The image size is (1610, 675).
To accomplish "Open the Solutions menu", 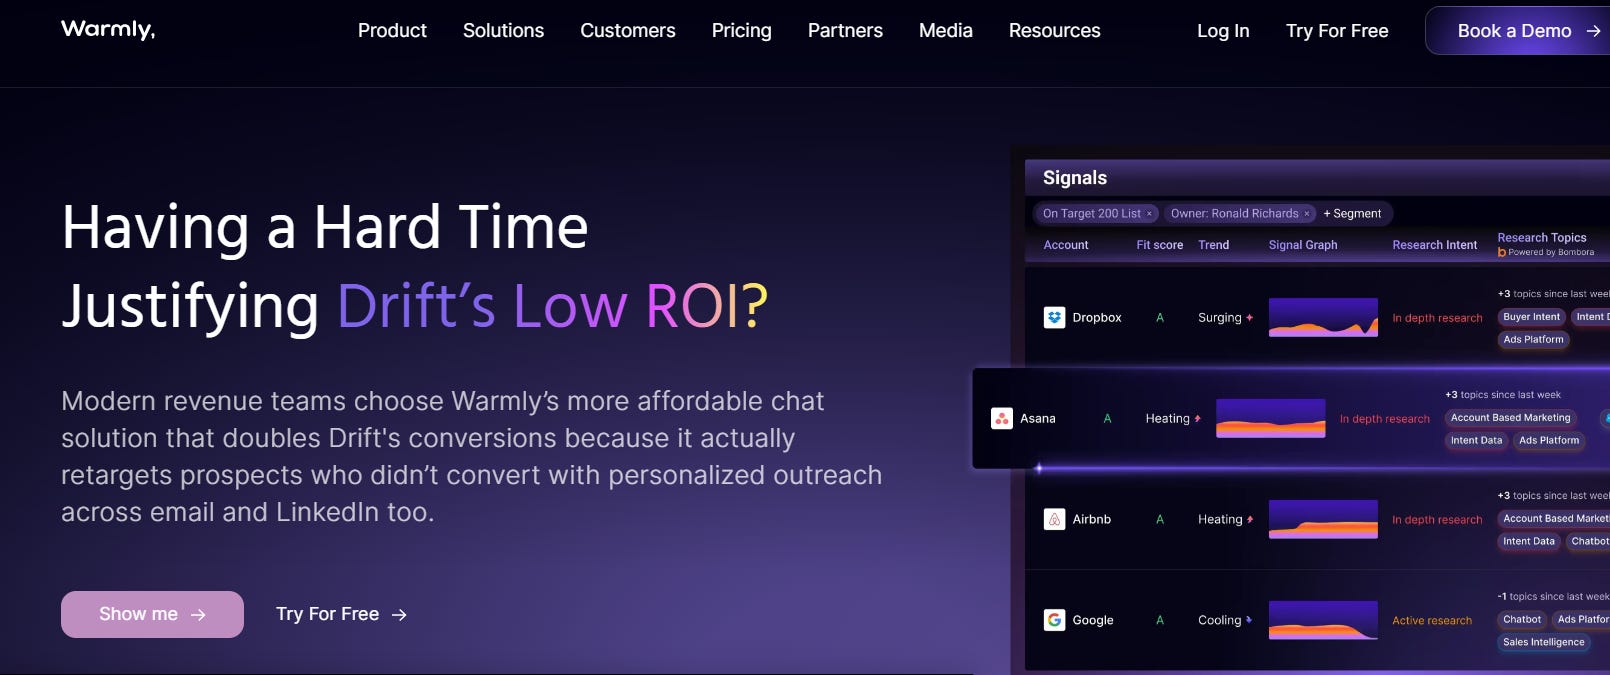I will [503, 31].
